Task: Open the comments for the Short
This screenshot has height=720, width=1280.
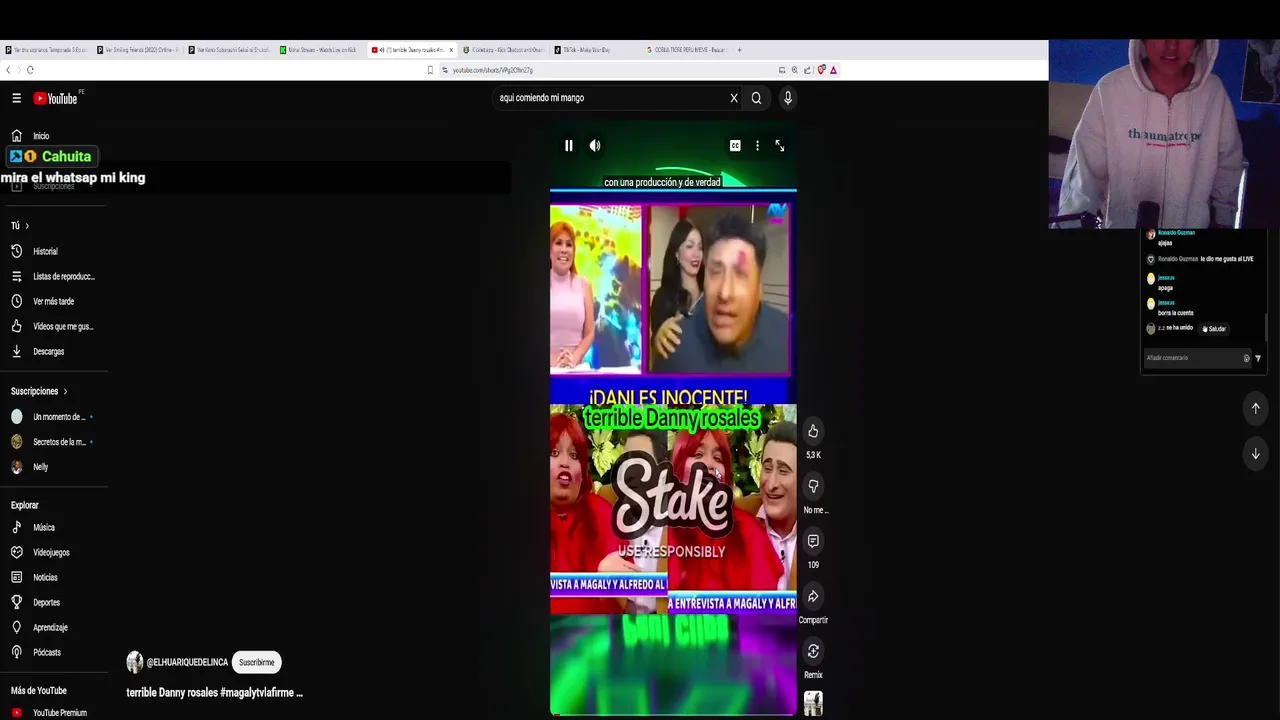Action: (813, 541)
